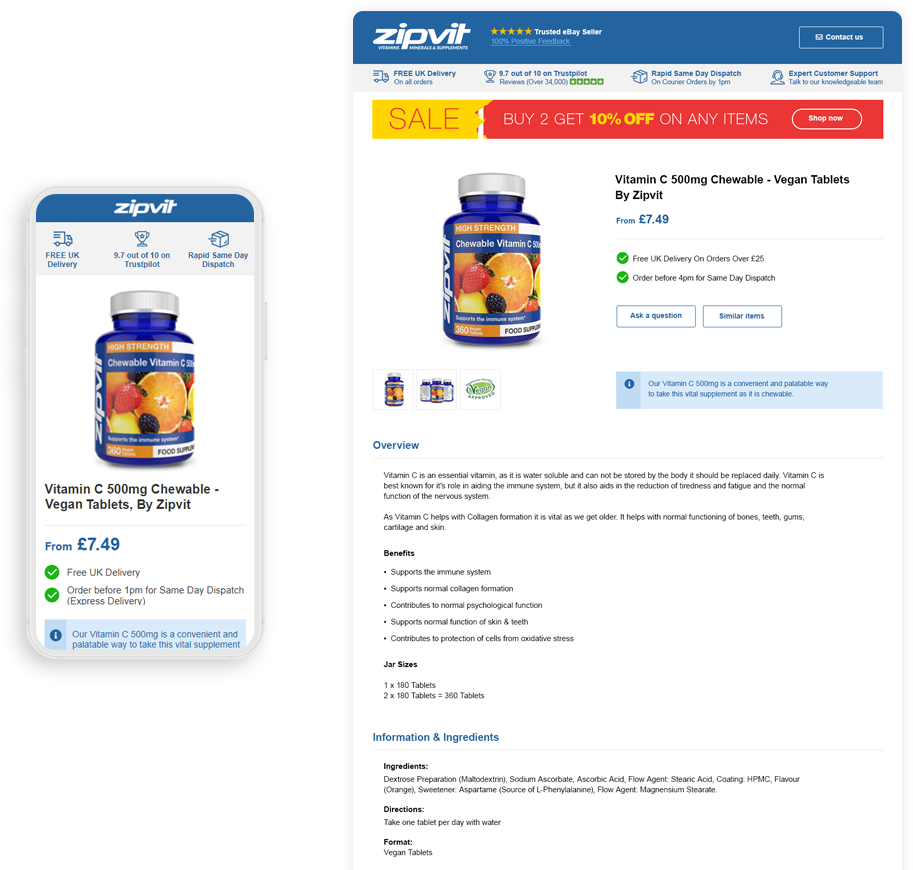Click the delivery truck icon on desktop bar
This screenshot has height=870, width=913.
pos(381,77)
